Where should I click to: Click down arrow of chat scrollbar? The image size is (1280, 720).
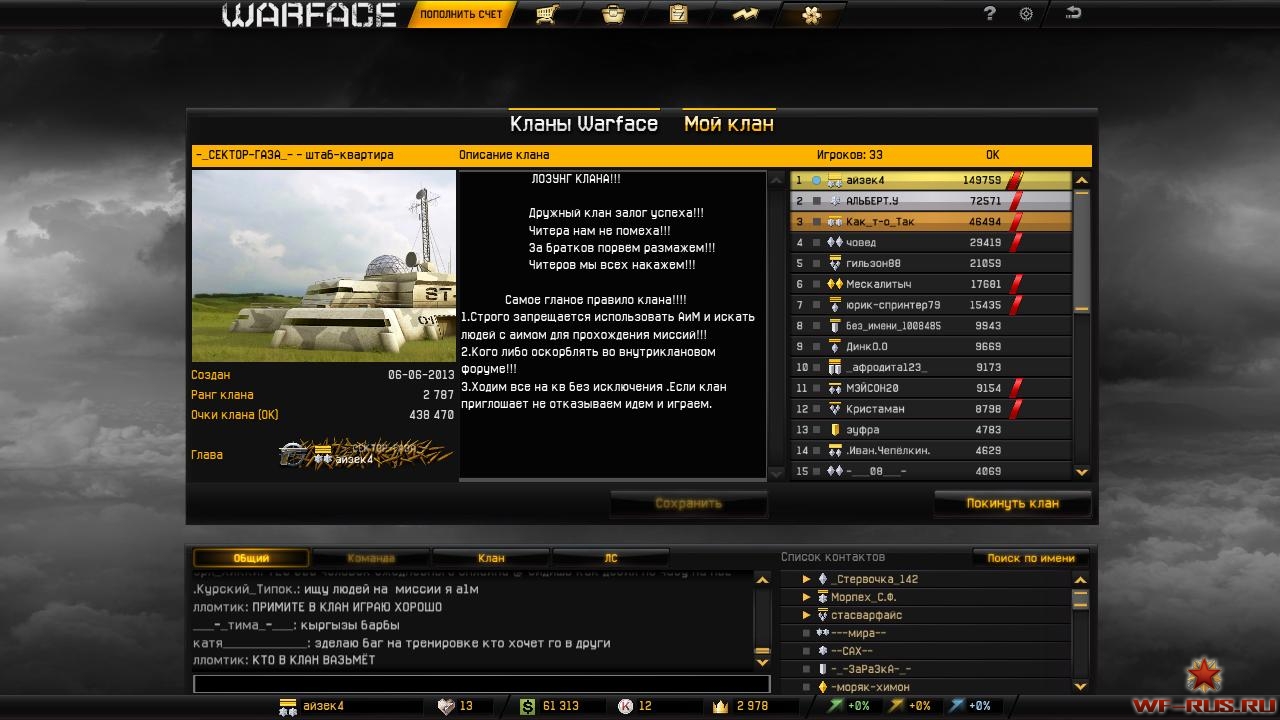(763, 661)
